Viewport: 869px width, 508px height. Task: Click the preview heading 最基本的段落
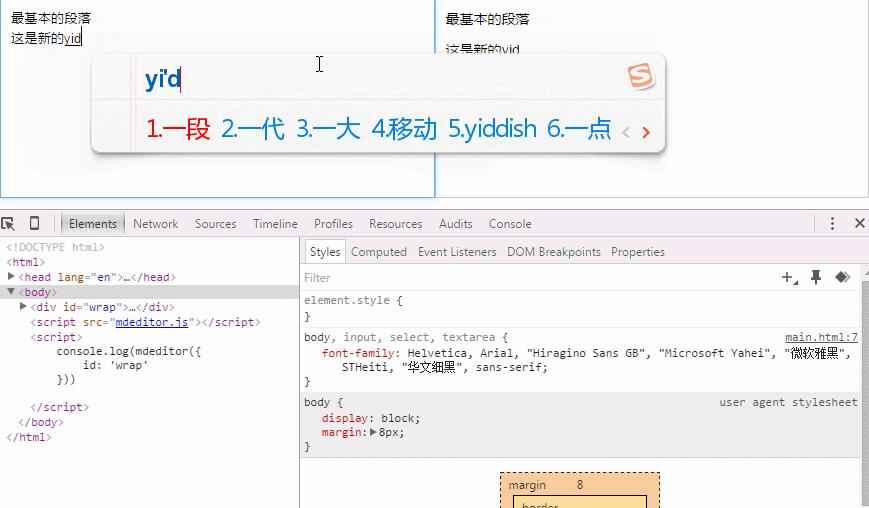coord(487,19)
